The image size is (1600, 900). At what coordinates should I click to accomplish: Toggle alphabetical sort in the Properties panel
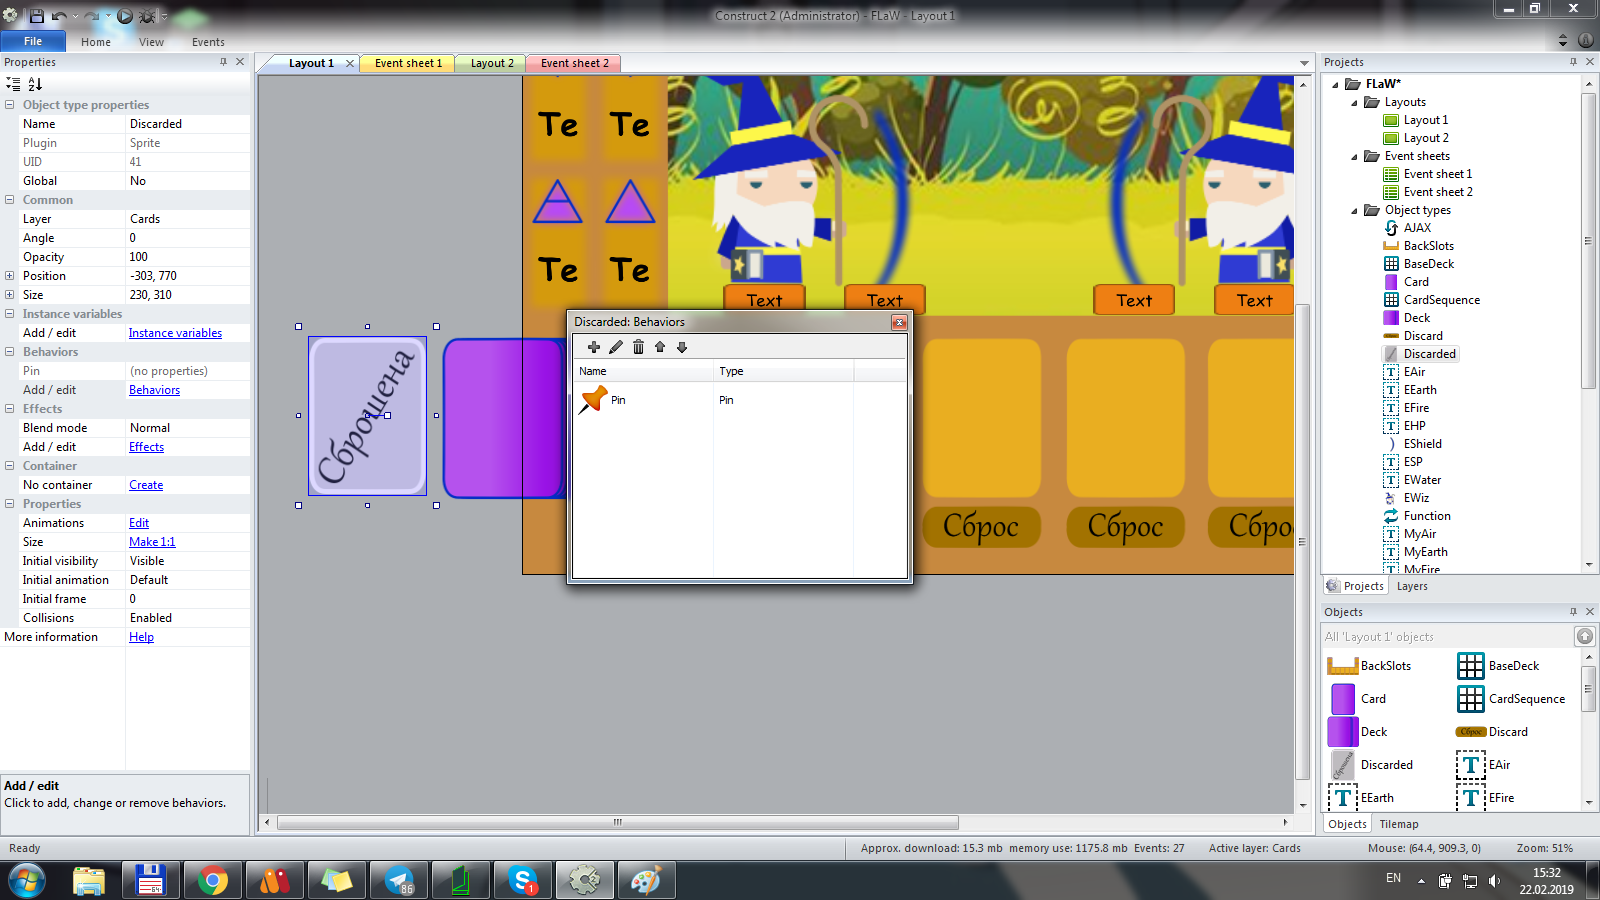(35, 84)
